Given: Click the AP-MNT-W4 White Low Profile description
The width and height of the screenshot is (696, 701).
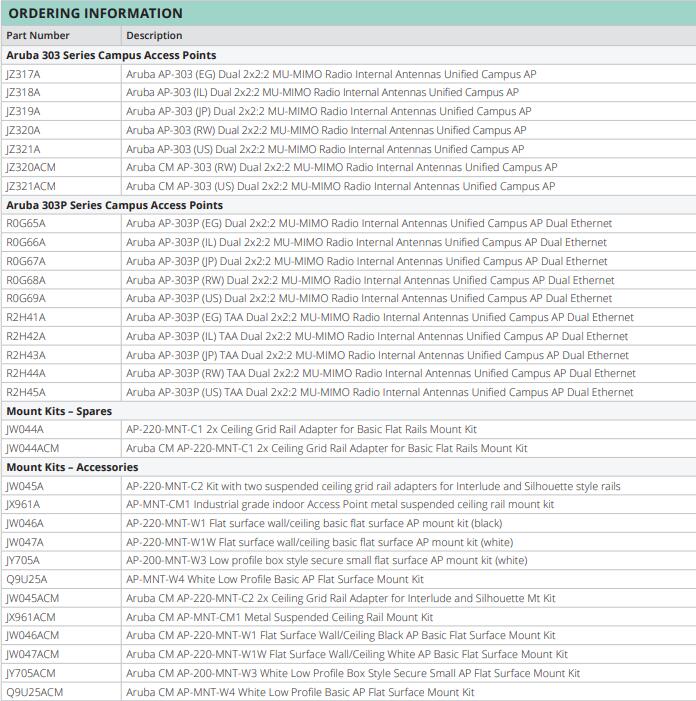Looking at the screenshot, I should point(275,579).
